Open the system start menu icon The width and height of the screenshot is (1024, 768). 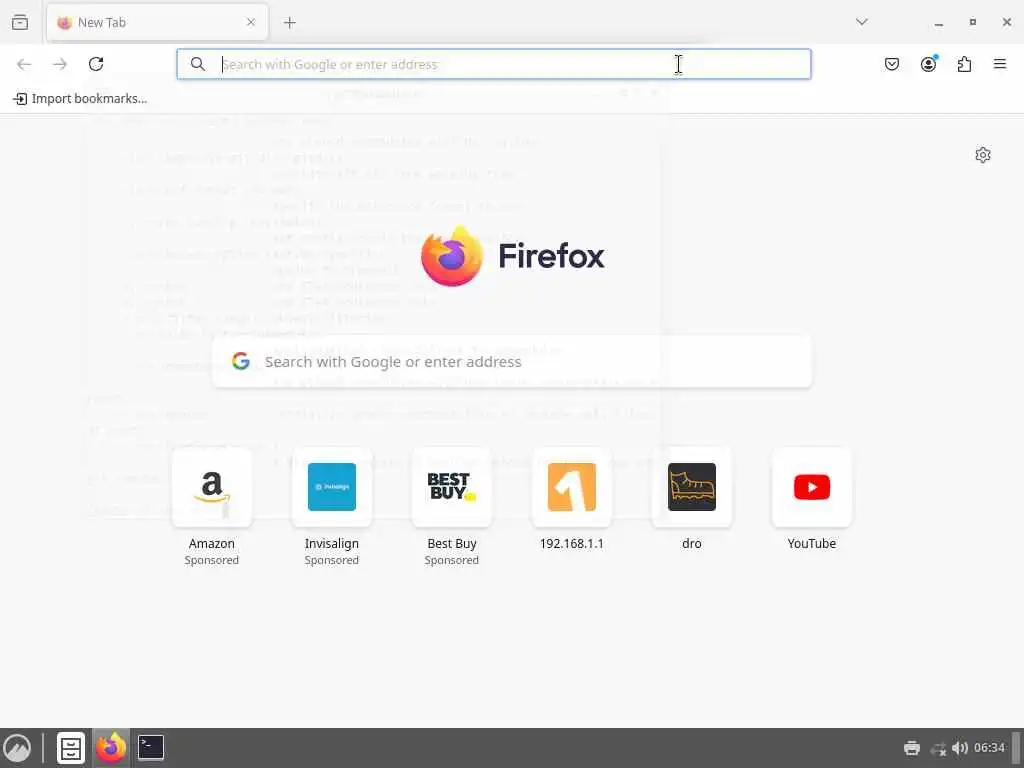(17, 748)
